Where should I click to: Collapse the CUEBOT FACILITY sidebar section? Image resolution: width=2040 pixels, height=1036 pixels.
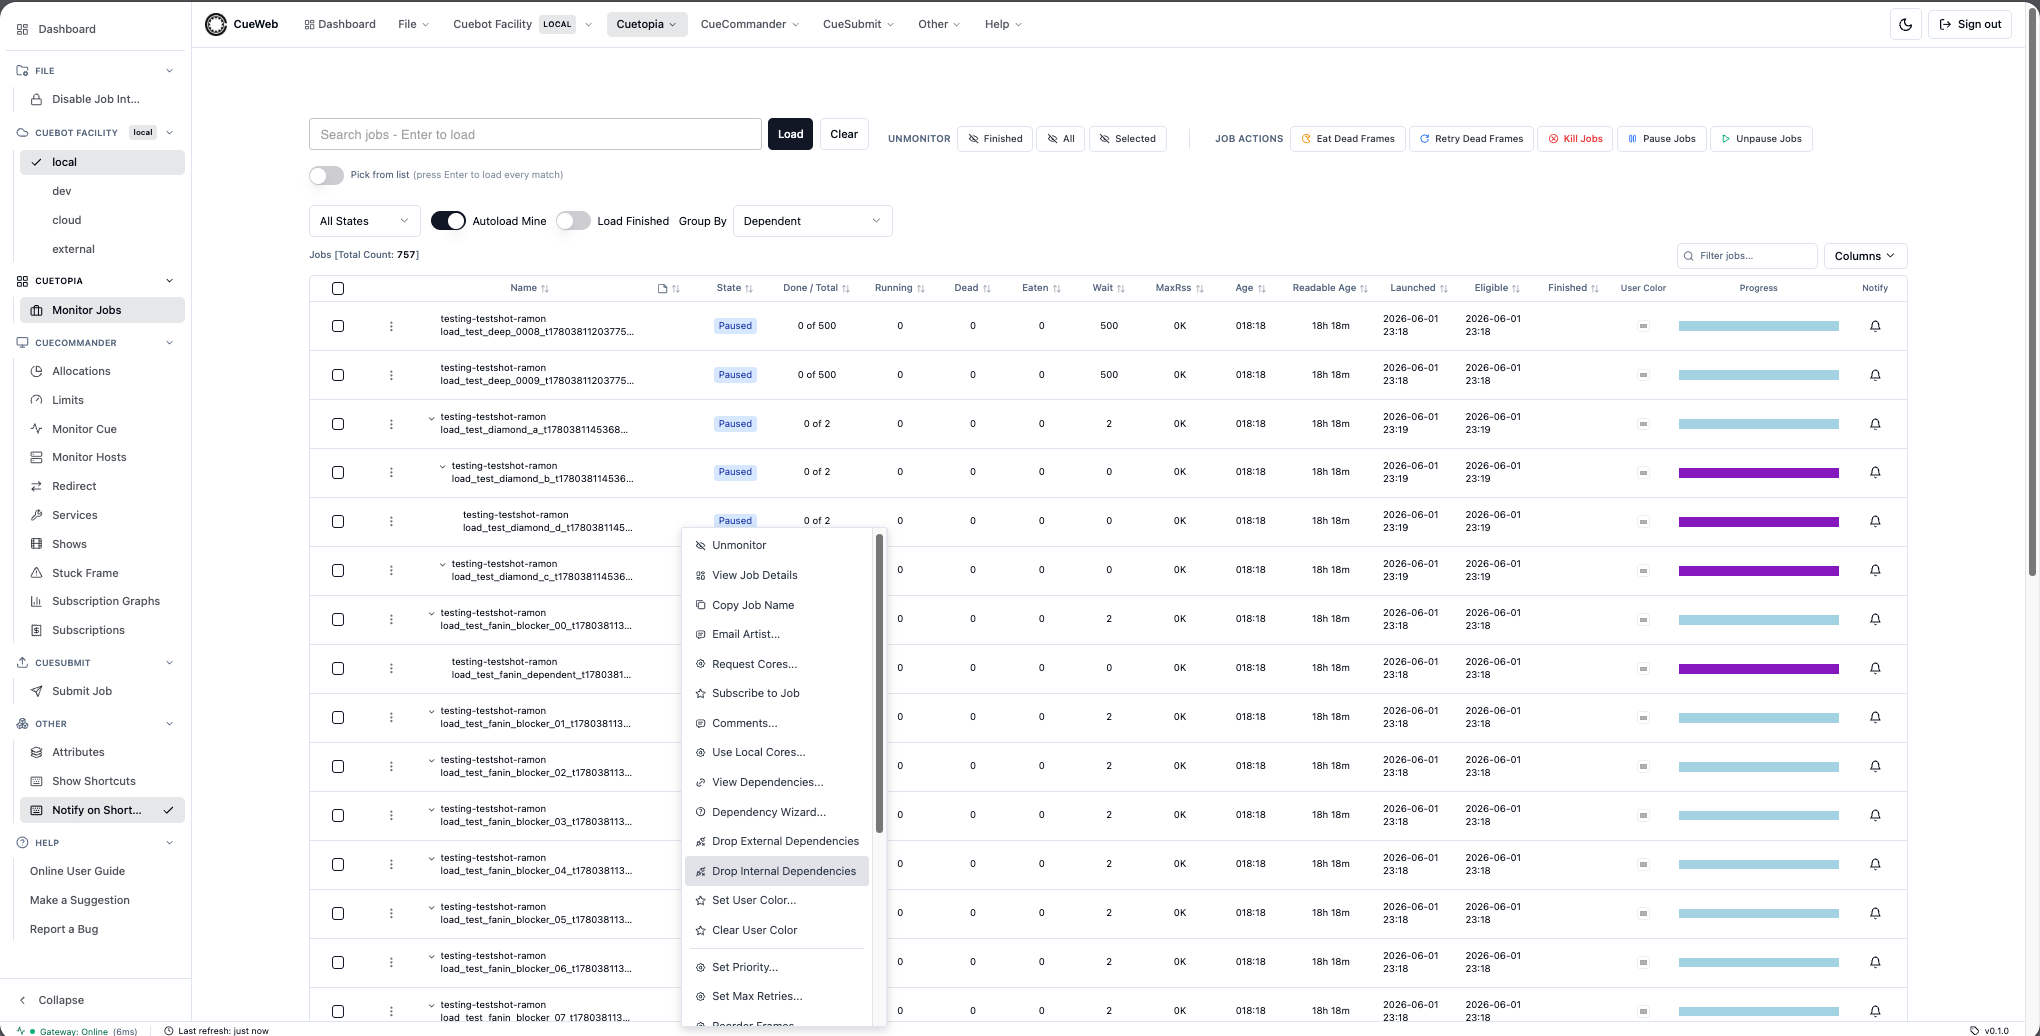click(169, 132)
